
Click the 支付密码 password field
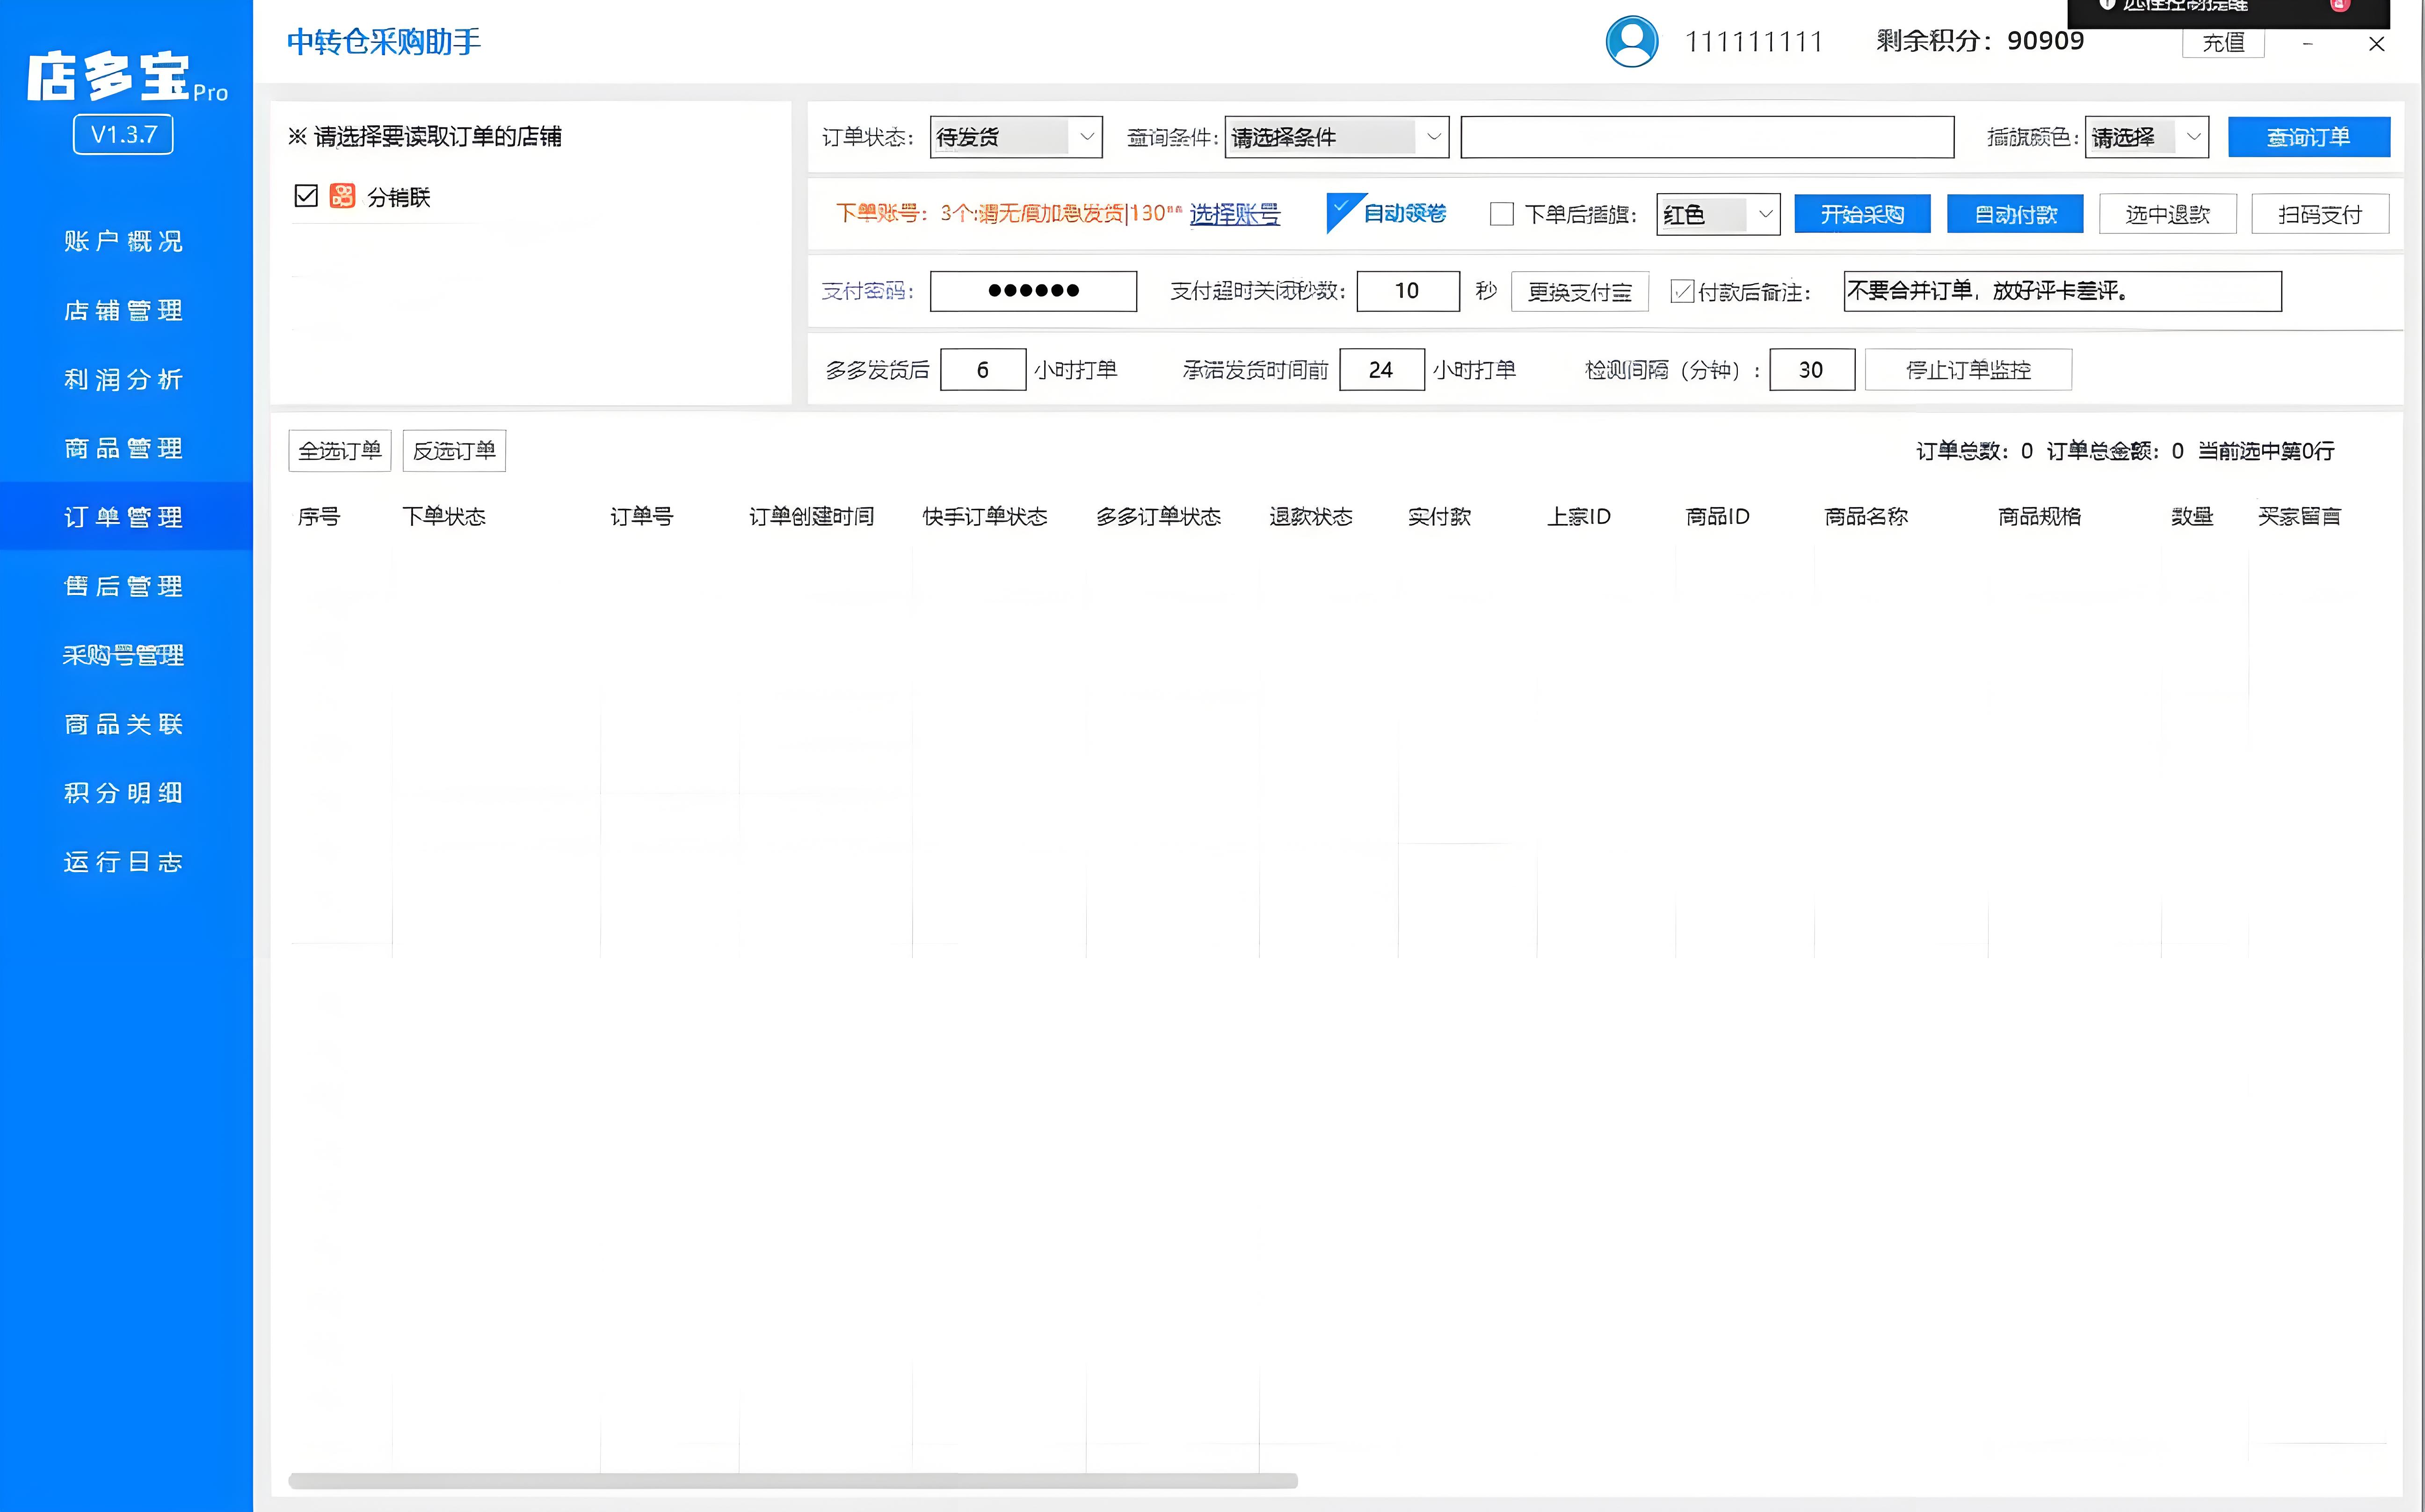click(1033, 291)
